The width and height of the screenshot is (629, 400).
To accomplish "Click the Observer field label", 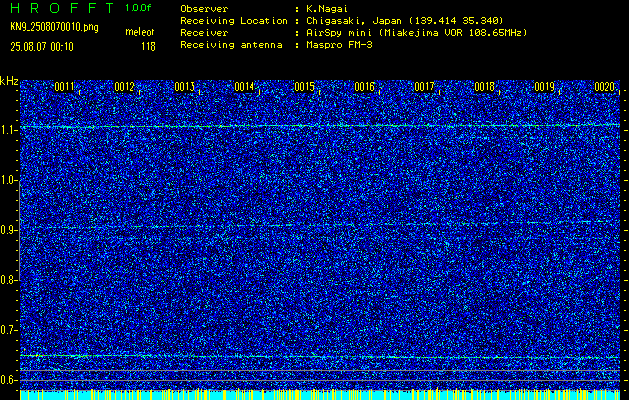I will click(x=204, y=9).
